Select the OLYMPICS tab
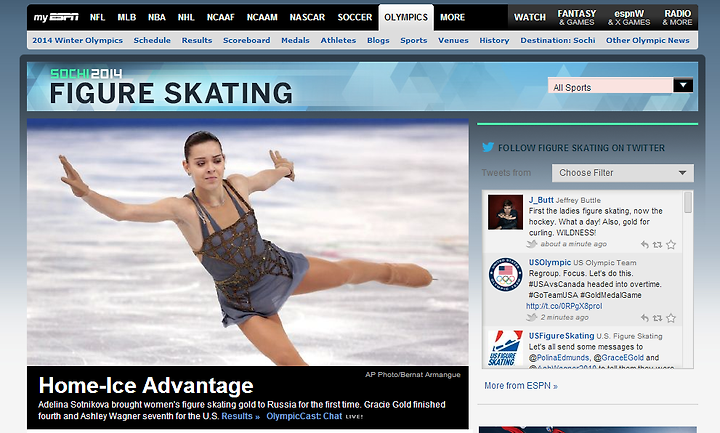 (406, 17)
